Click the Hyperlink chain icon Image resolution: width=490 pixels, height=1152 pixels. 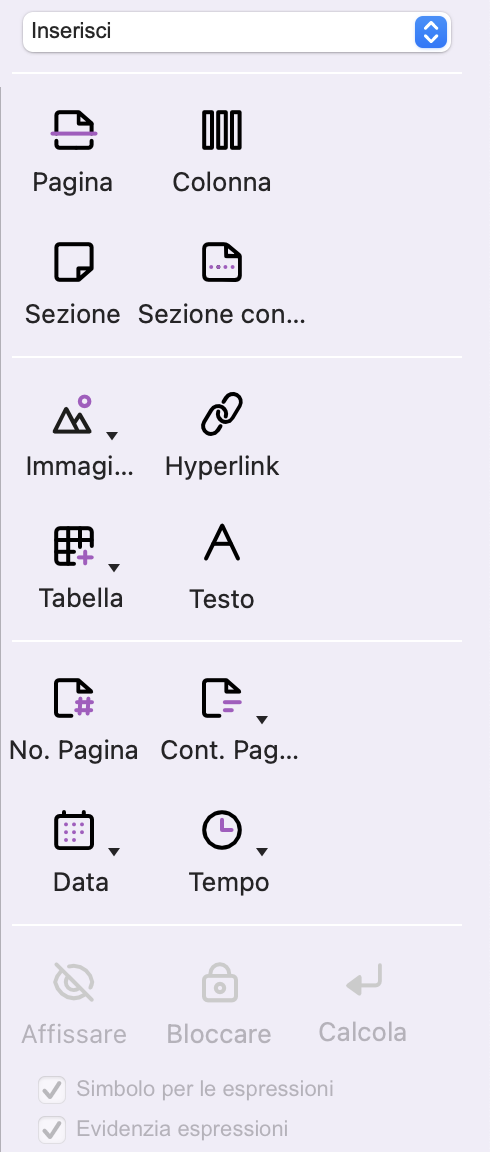pos(222,414)
